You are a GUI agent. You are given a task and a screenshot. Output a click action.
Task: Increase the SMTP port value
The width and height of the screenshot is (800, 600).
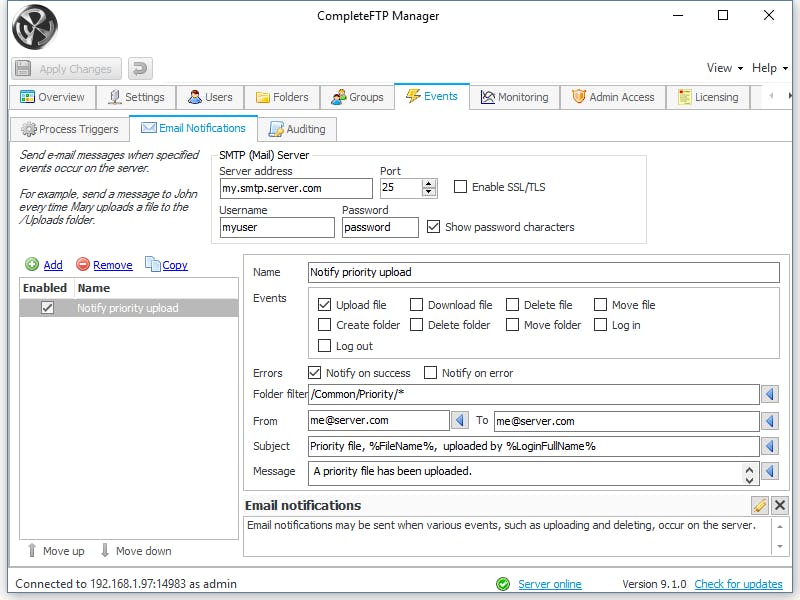[430, 184]
